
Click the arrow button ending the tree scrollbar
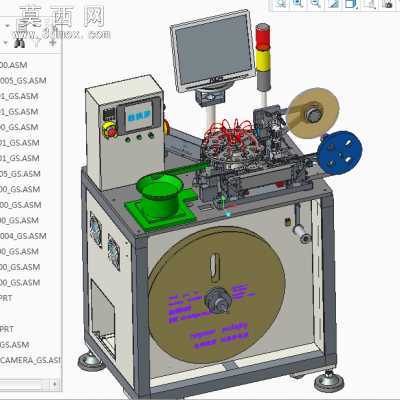pos(55,384)
